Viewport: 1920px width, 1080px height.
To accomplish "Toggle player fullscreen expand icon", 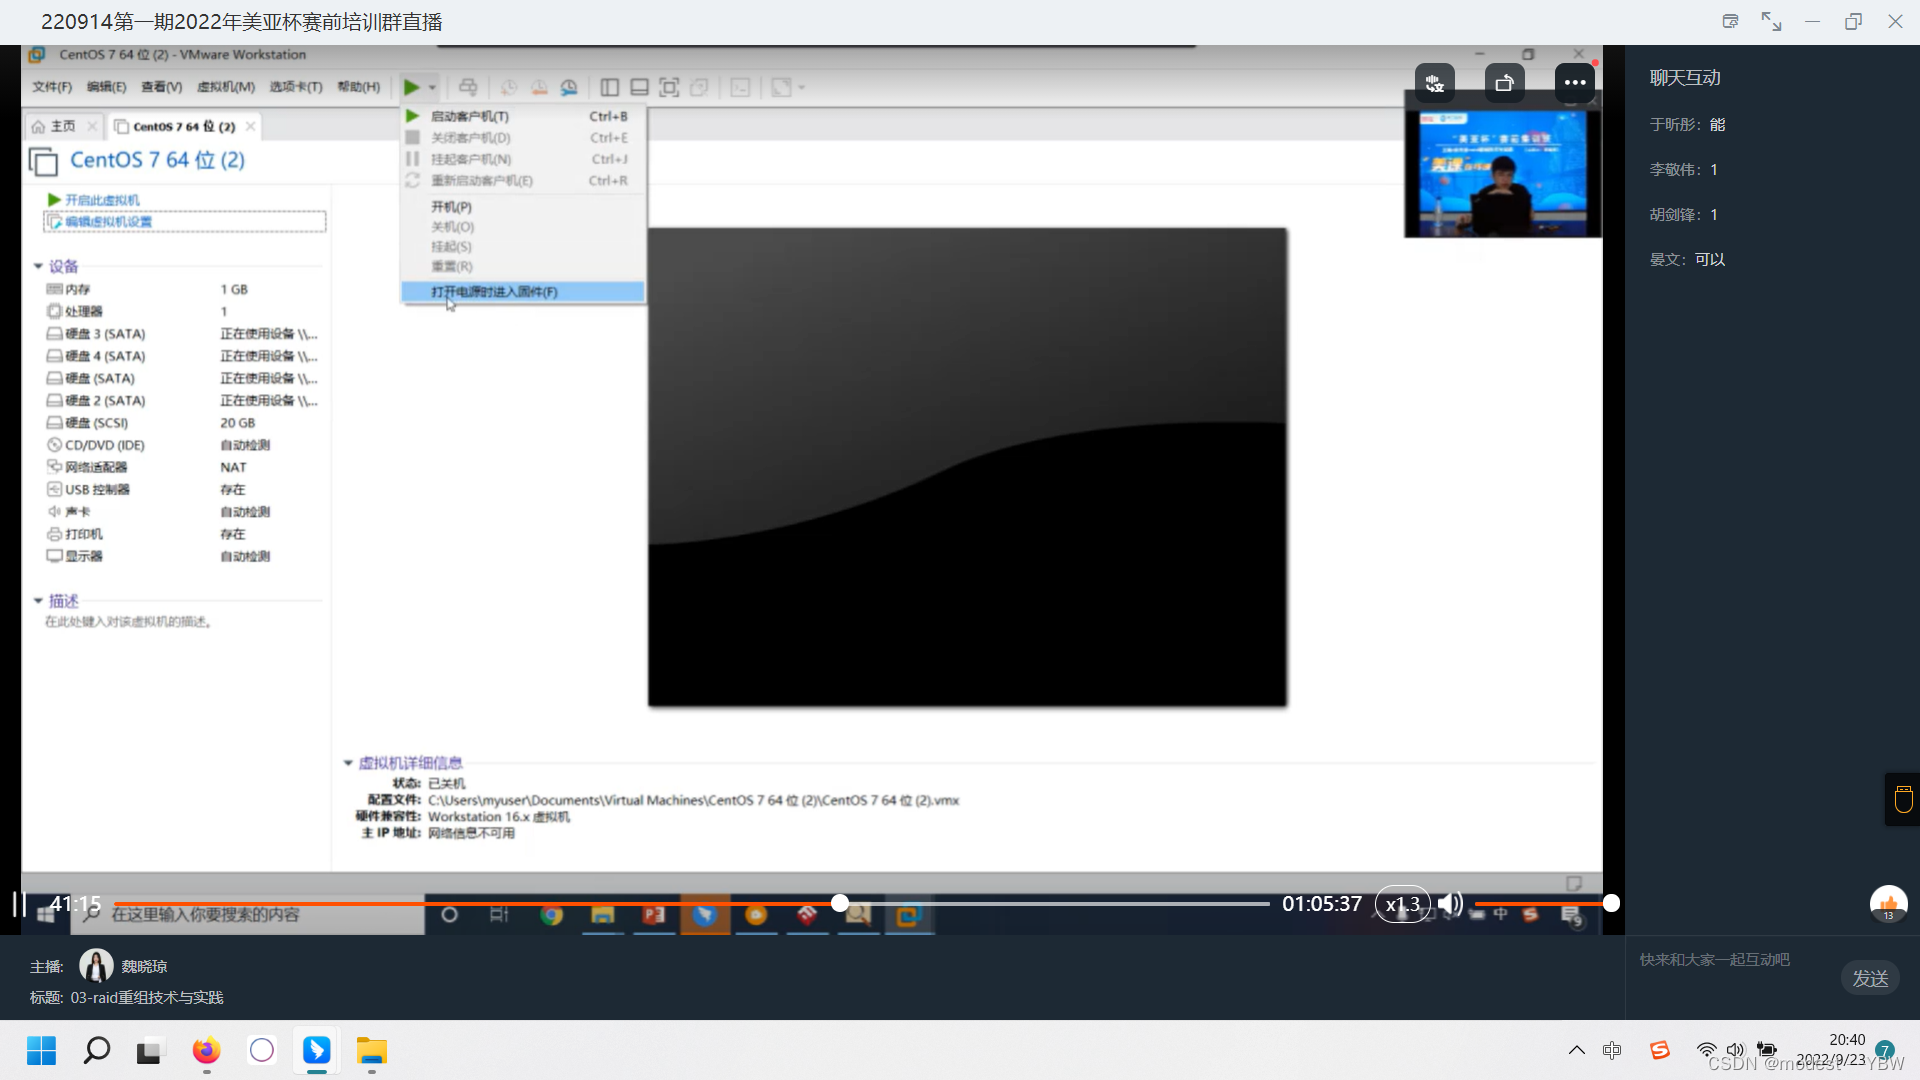I will tap(1771, 21).
